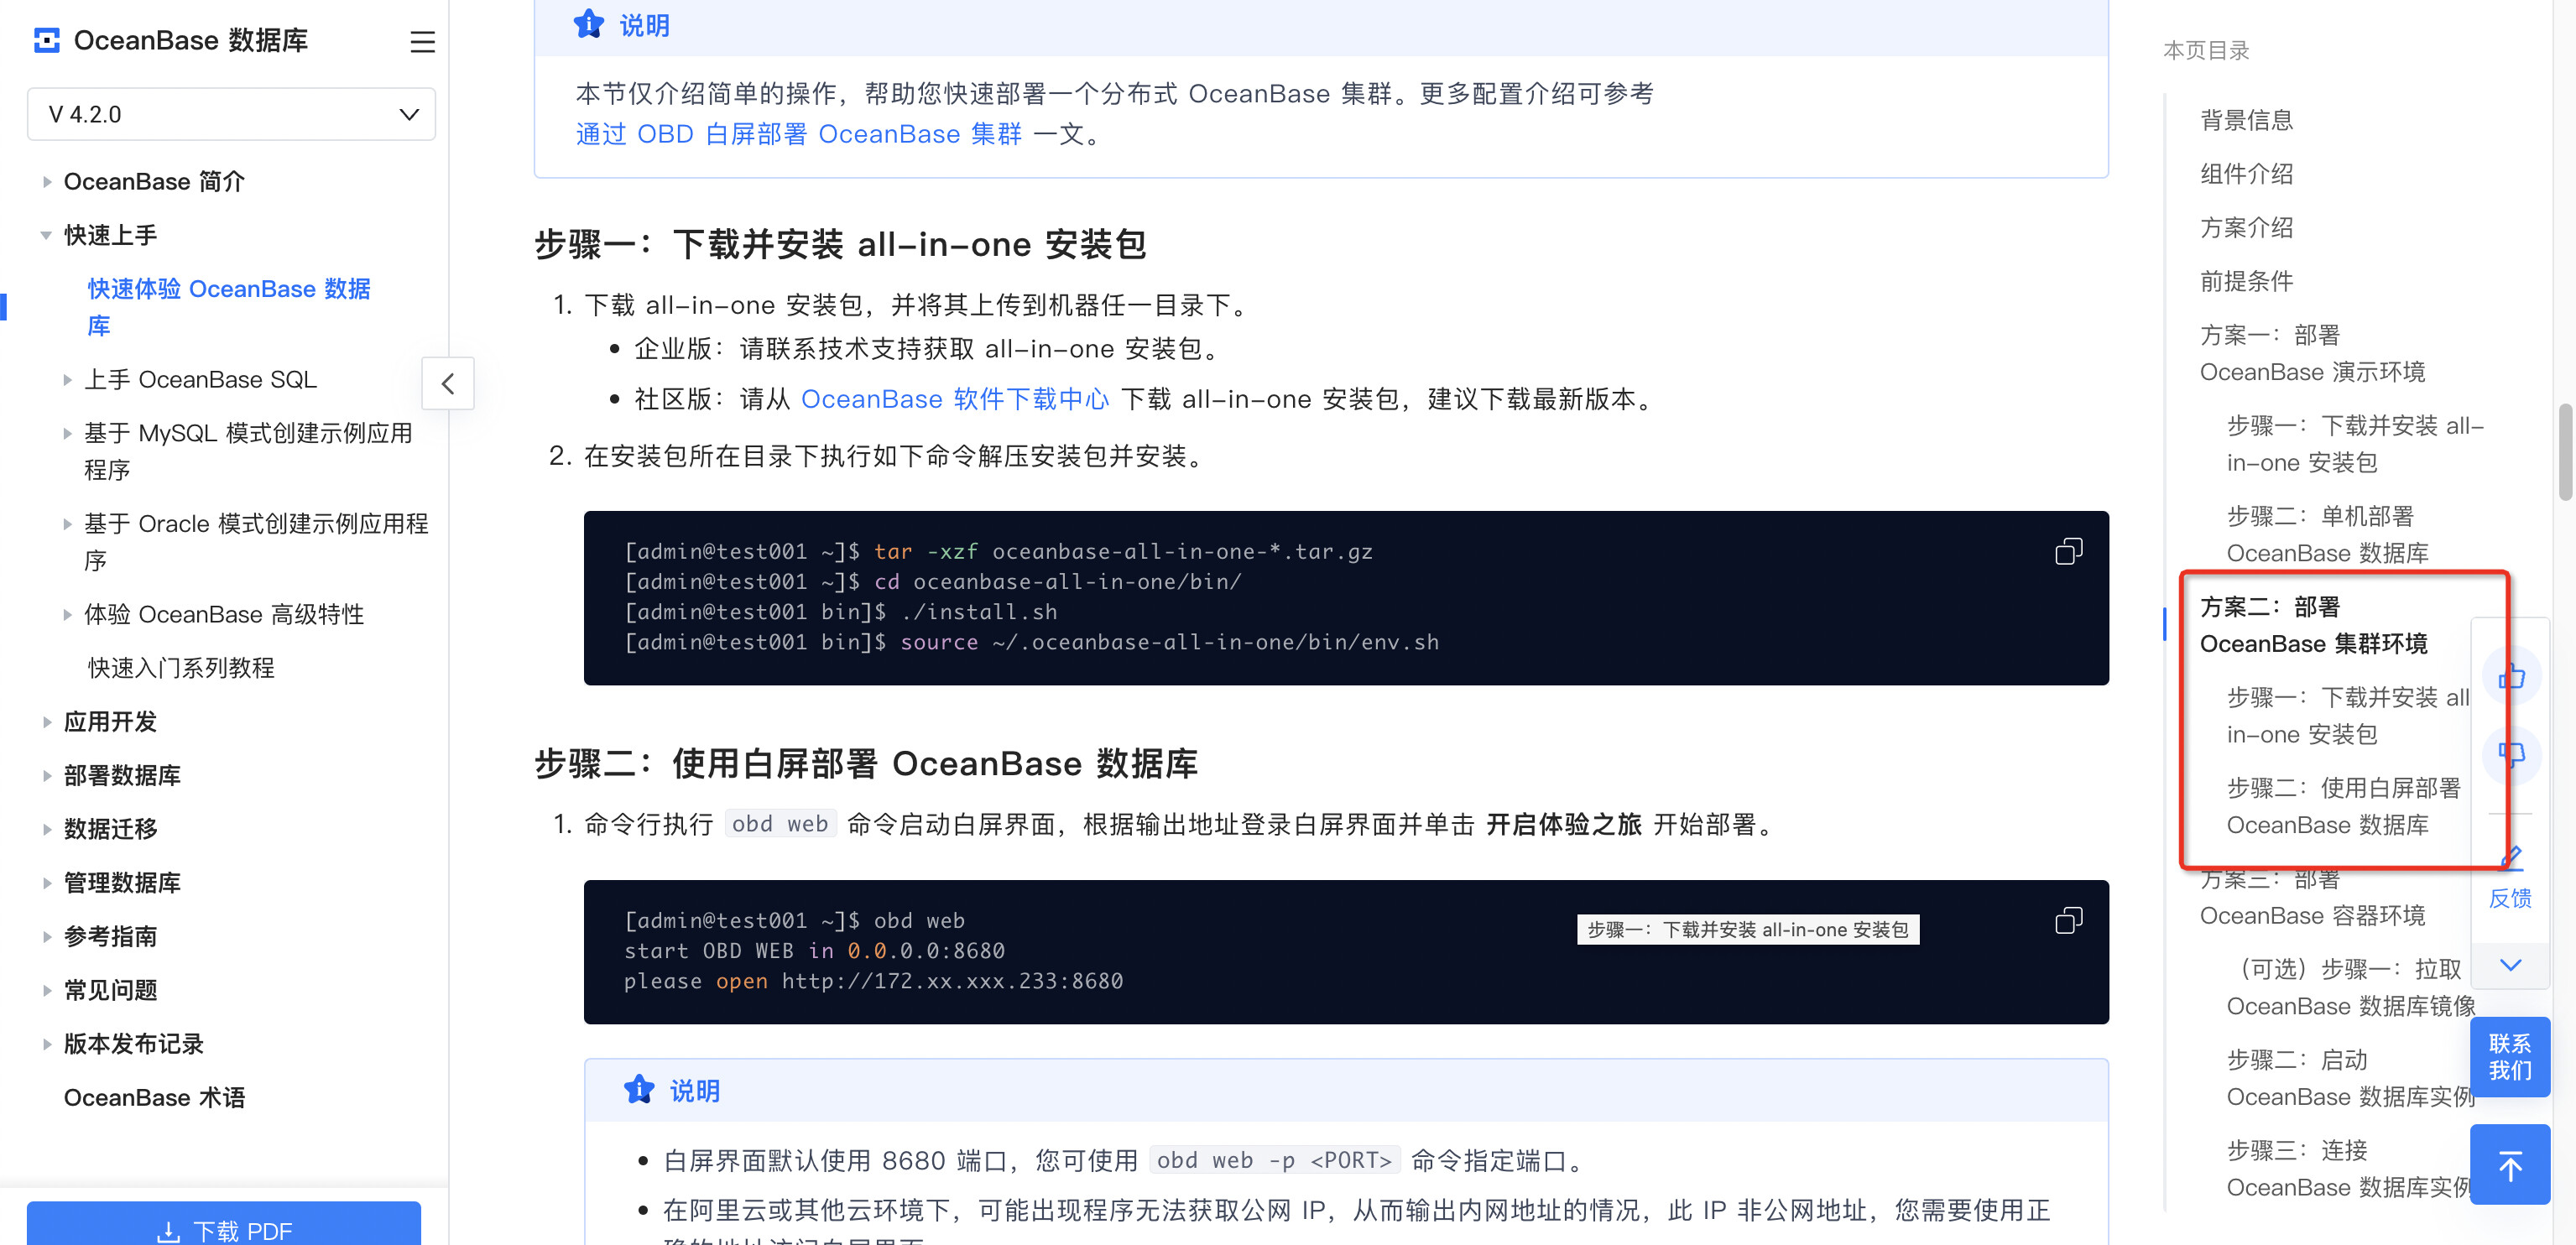Image resolution: width=2576 pixels, height=1245 pixels.
Task: Open the V 4.2.0 version dropdown
Action: coord(231,114)
